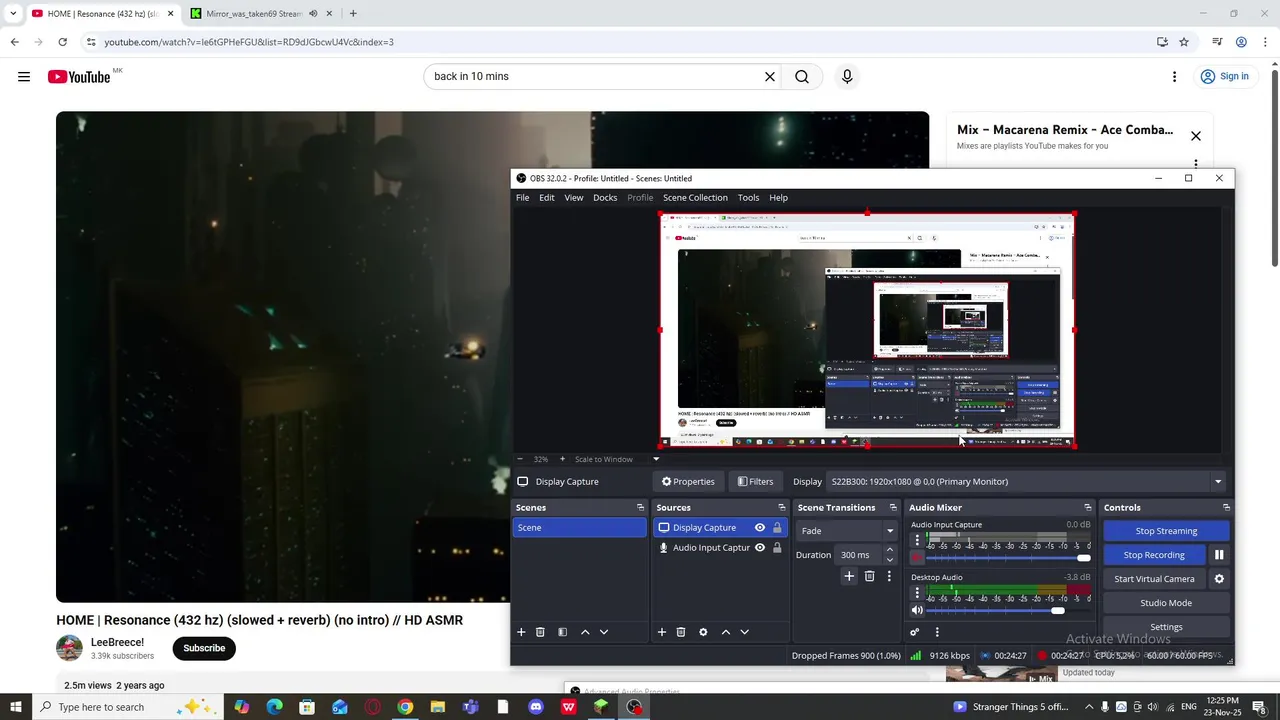Viewport: 1280px width, 720px height.
Task: Show hidden system tray icons chevron
Action: (1091, 707)
